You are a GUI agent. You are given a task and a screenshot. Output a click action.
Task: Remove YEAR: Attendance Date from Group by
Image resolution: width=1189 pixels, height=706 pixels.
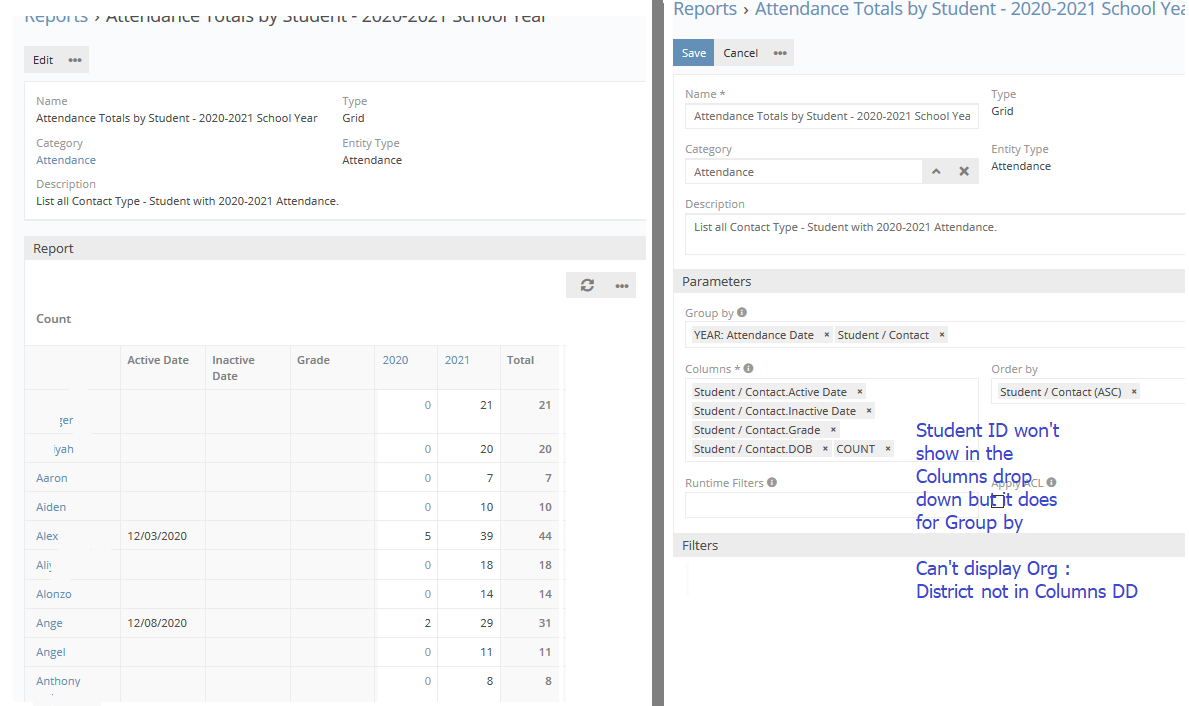point(827,335)
